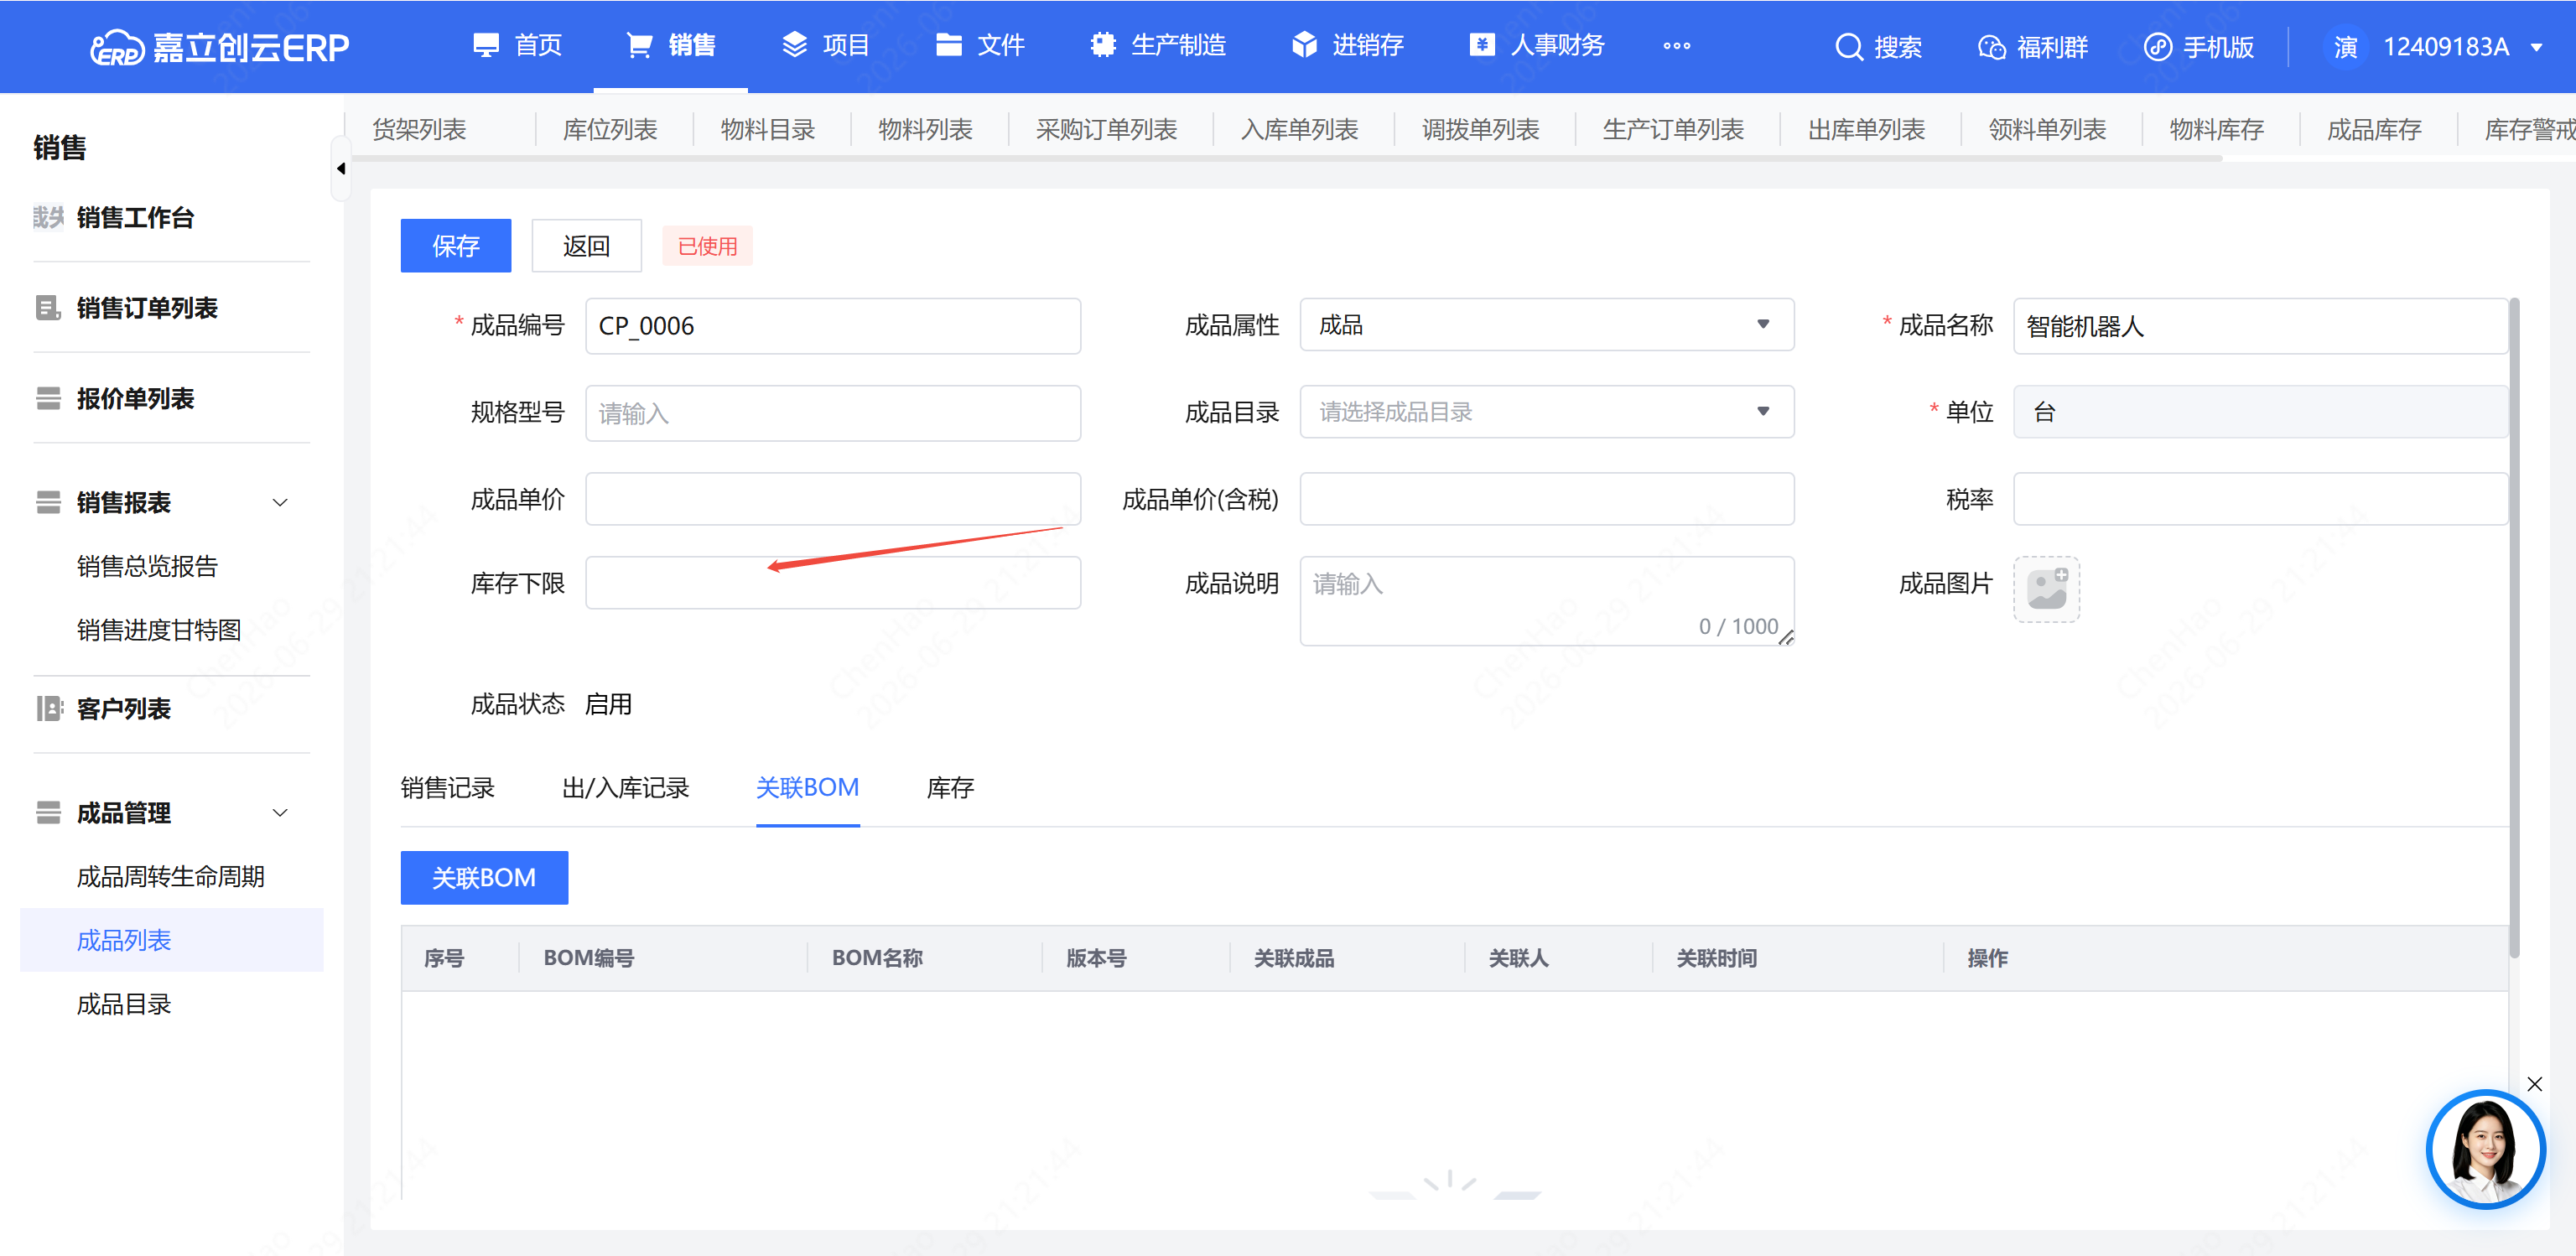
Task: Open the 物料目录 page tab
Action: [768, 129]
